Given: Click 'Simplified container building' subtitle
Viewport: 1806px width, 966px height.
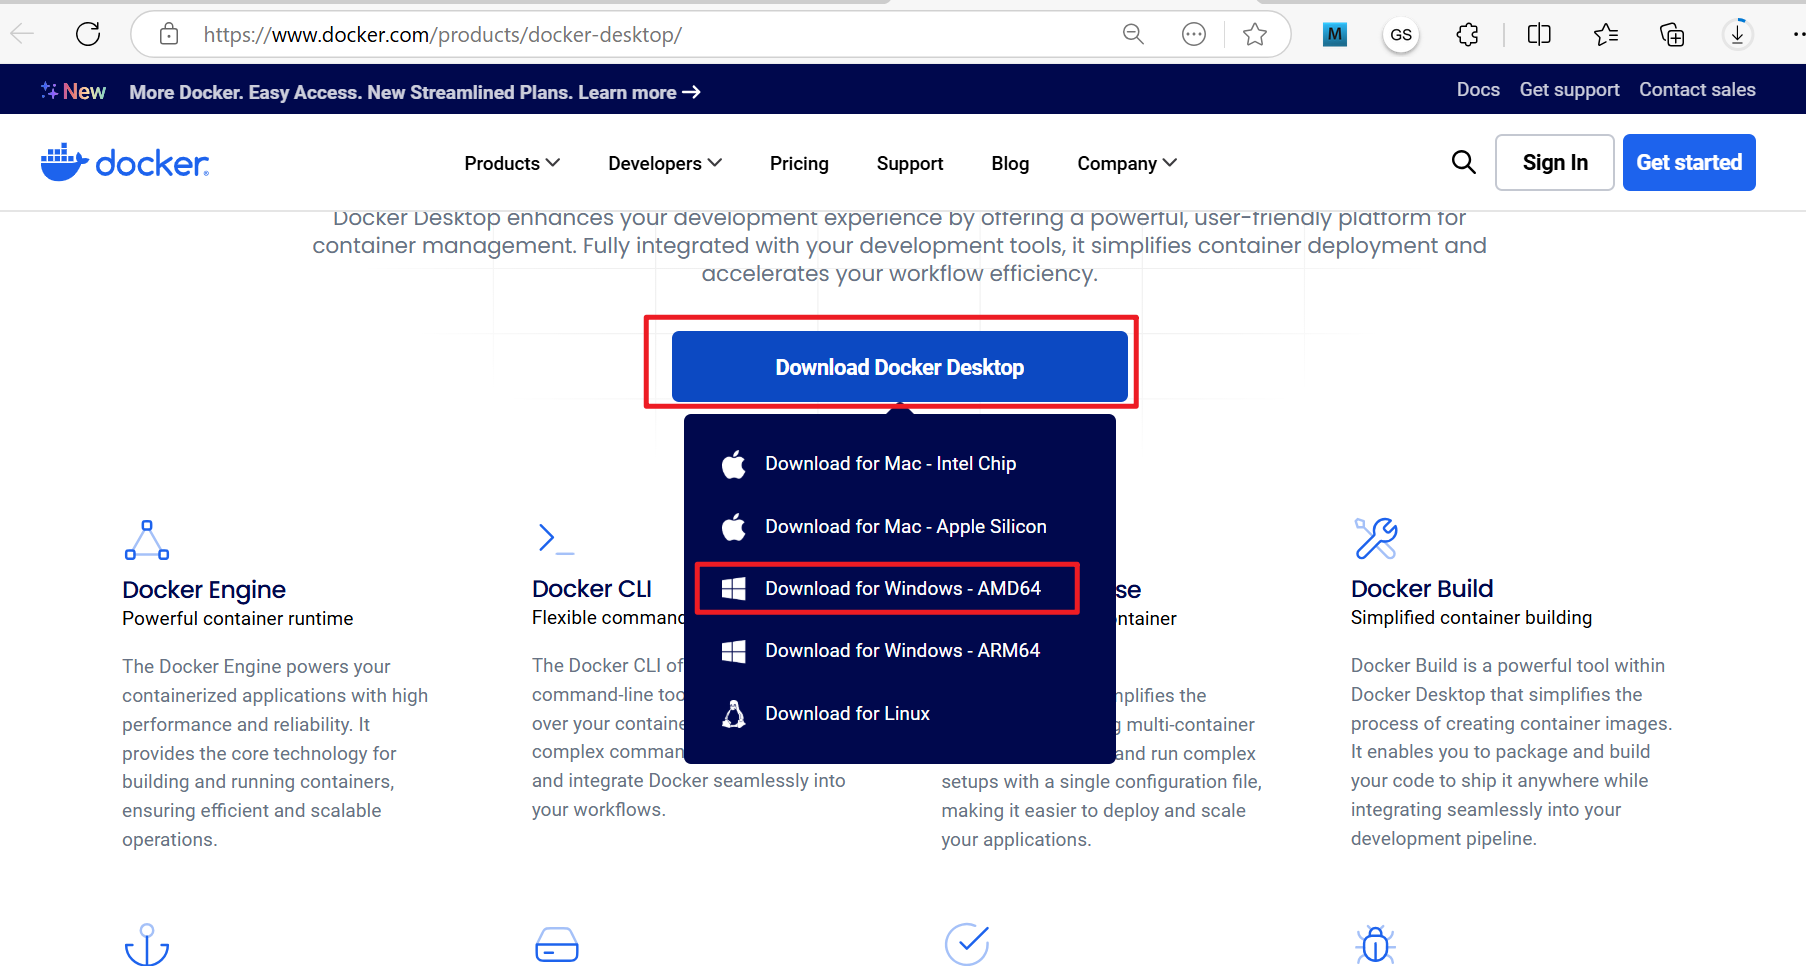Looking at the screenshot, I should 1471,617.
